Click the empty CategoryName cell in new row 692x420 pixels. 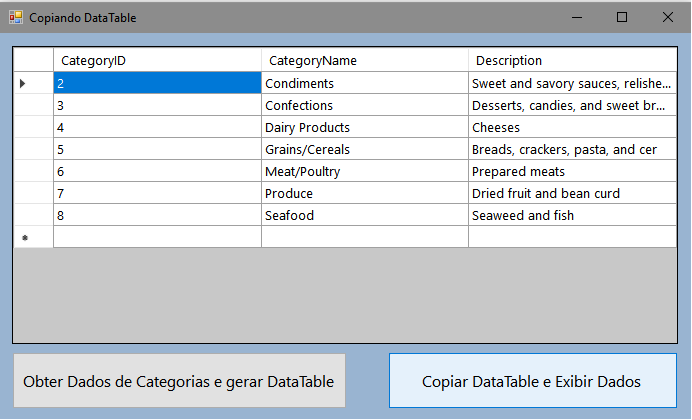[365, 237]
